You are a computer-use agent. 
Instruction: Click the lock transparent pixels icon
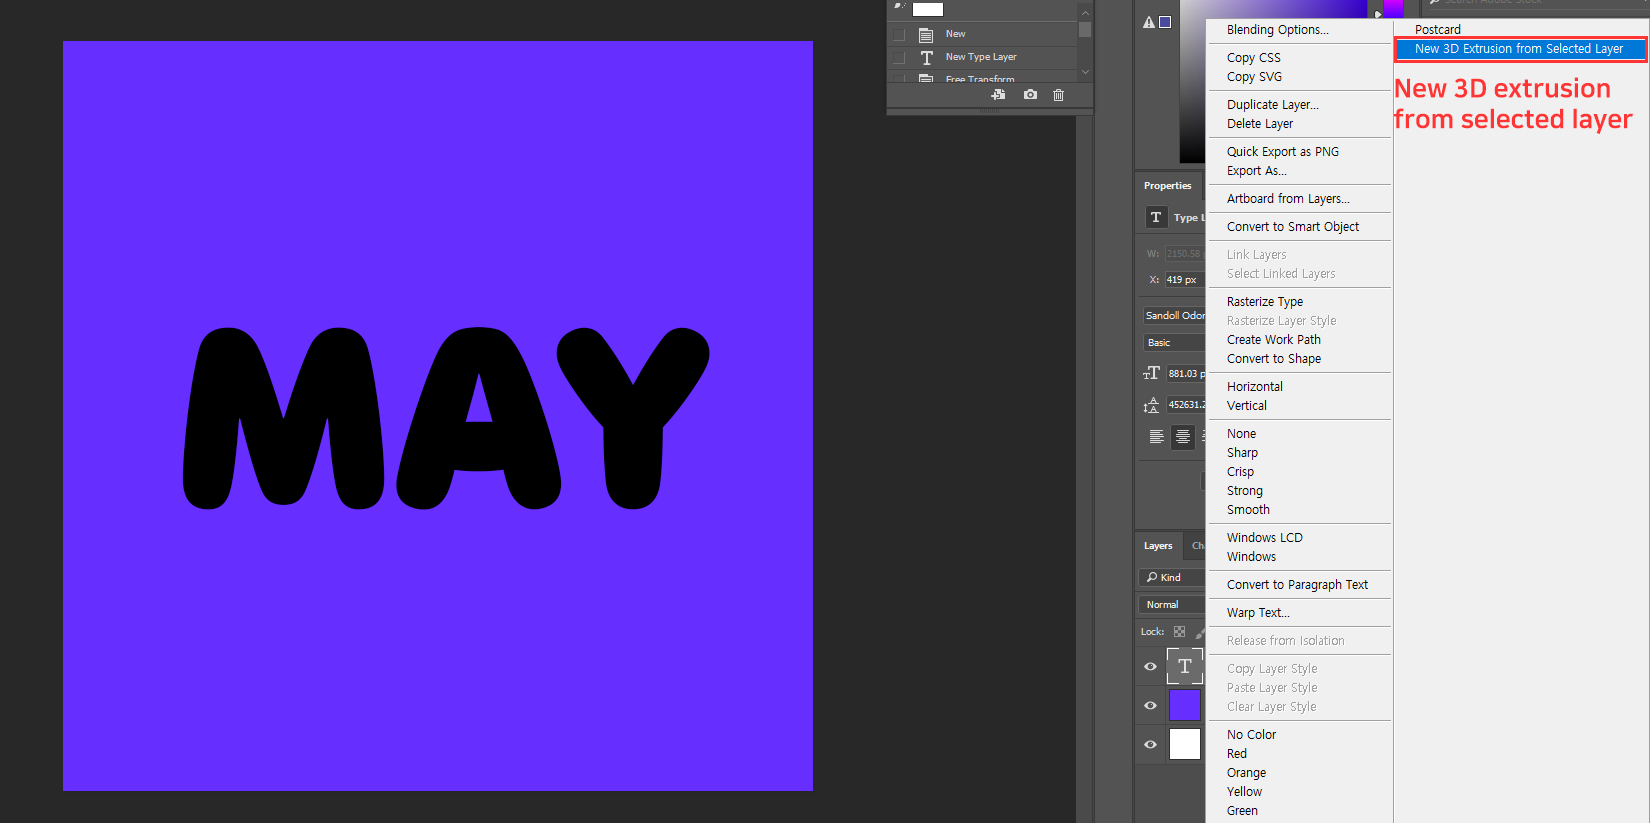(x=1179, y=632)
